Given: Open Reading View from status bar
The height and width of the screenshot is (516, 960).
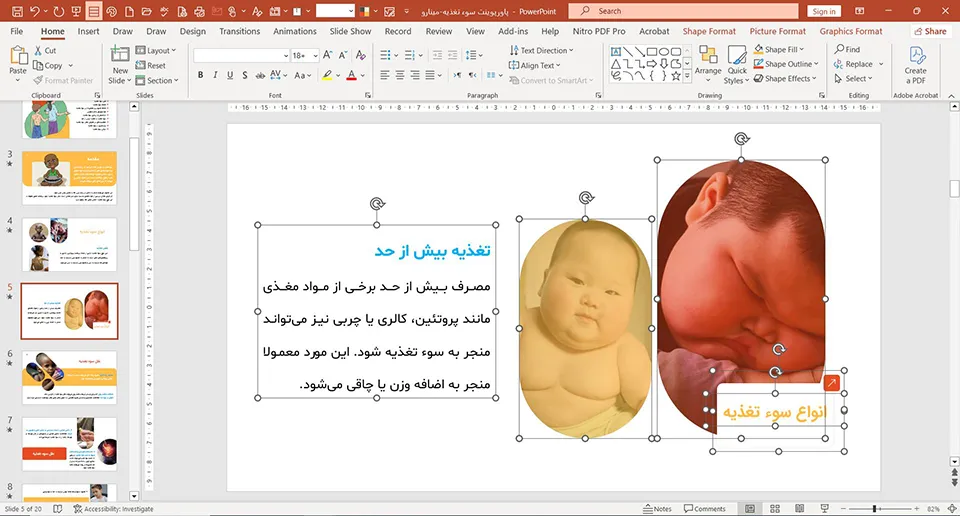Looking at the screenshot, I should click(800, 509).
